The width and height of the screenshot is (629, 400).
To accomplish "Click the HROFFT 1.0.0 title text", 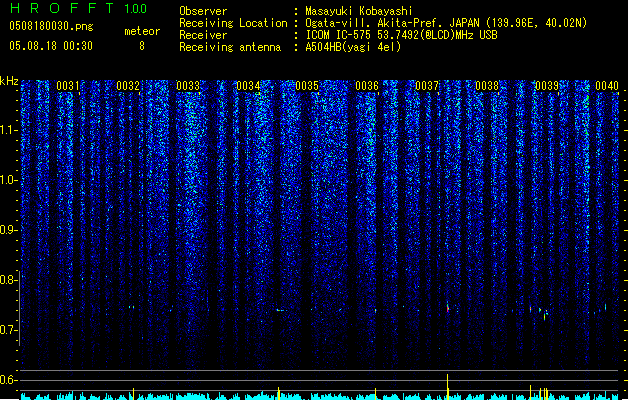I will (79, 8).
